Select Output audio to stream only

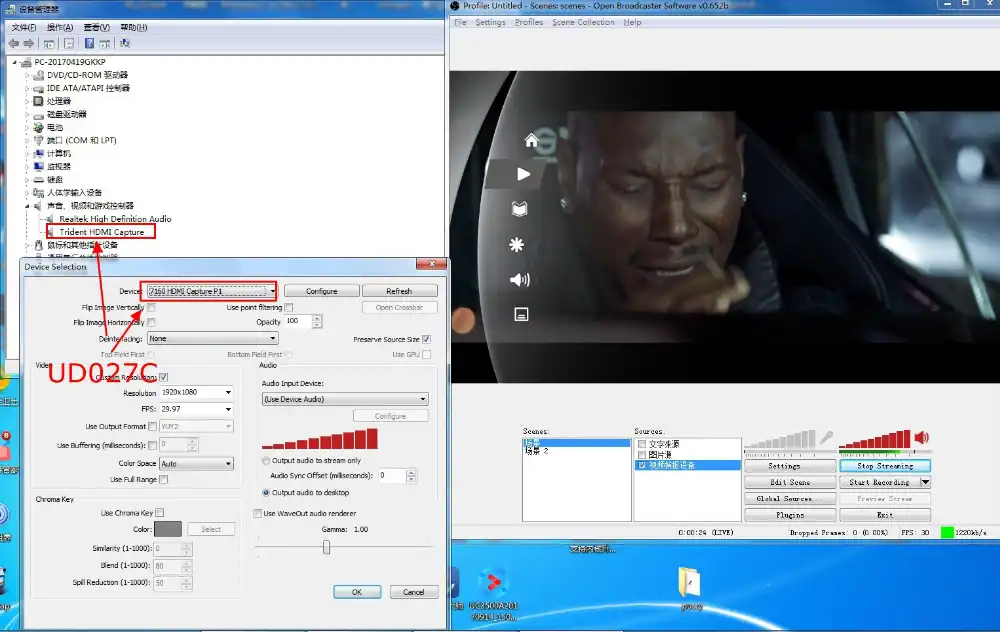(266, 460)
